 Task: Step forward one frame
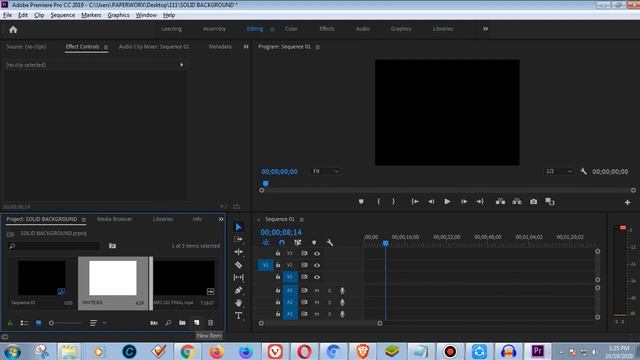[x=464, y=202]
